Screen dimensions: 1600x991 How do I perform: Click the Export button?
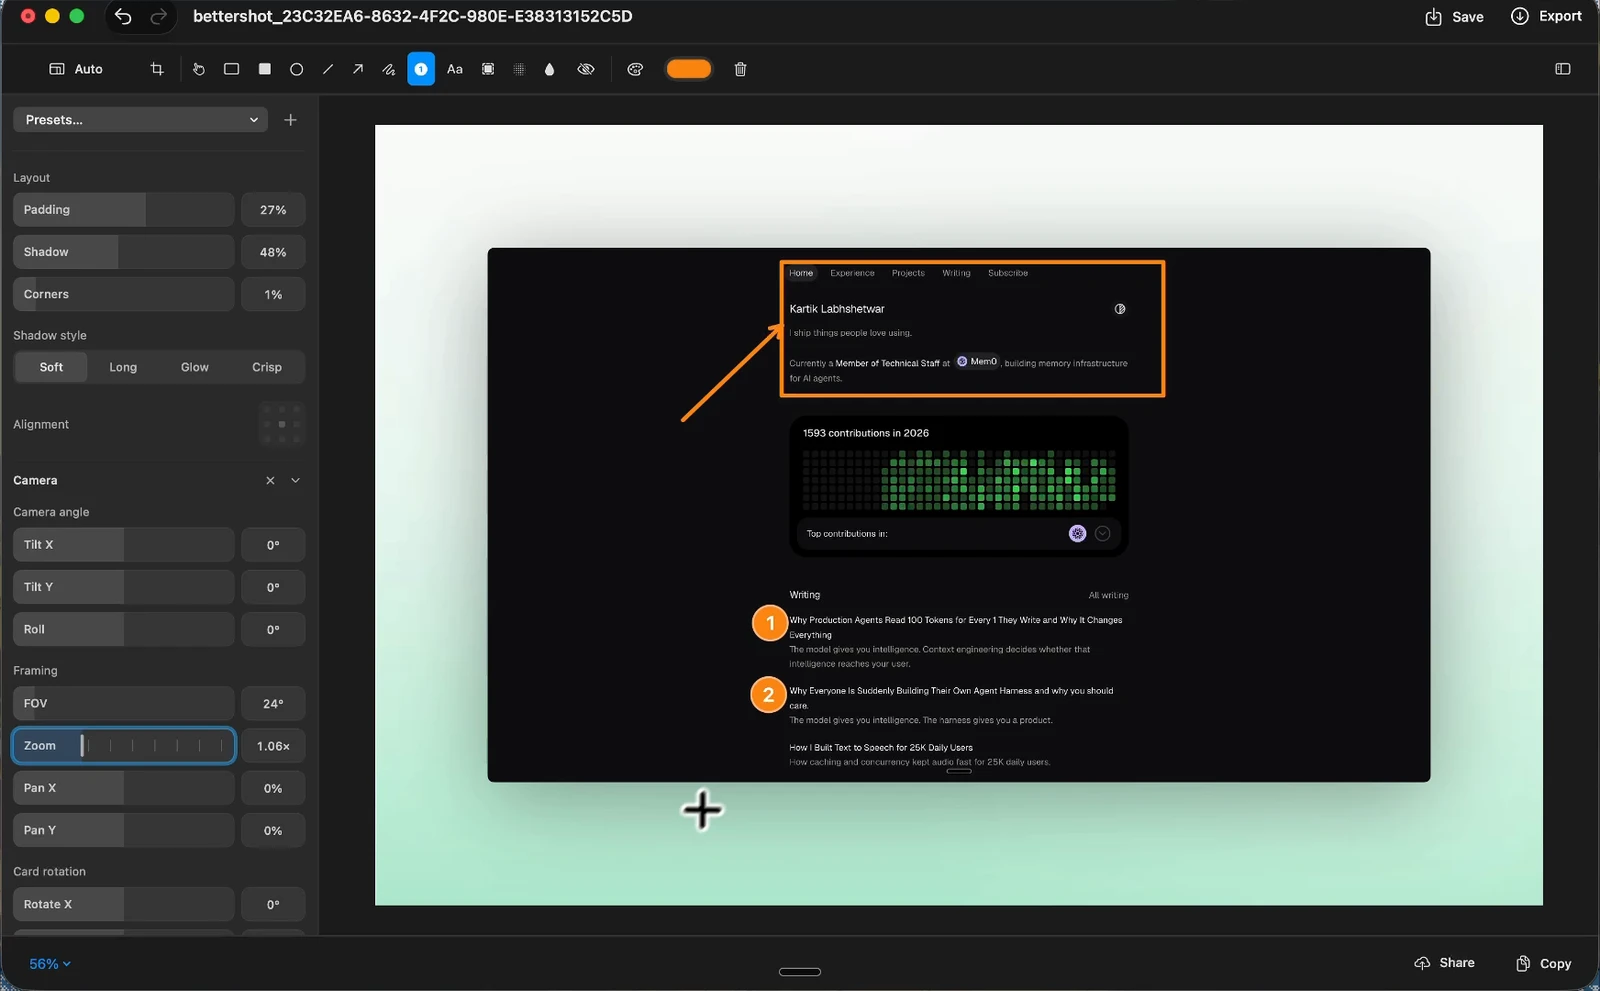coord(1546,16)
